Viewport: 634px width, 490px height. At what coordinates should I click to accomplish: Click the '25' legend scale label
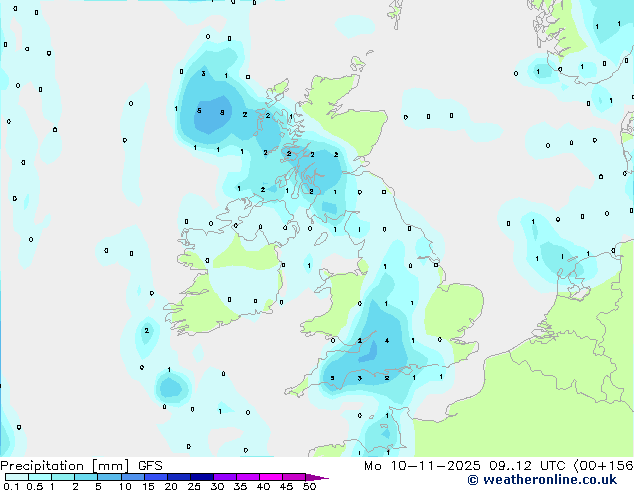194,486
